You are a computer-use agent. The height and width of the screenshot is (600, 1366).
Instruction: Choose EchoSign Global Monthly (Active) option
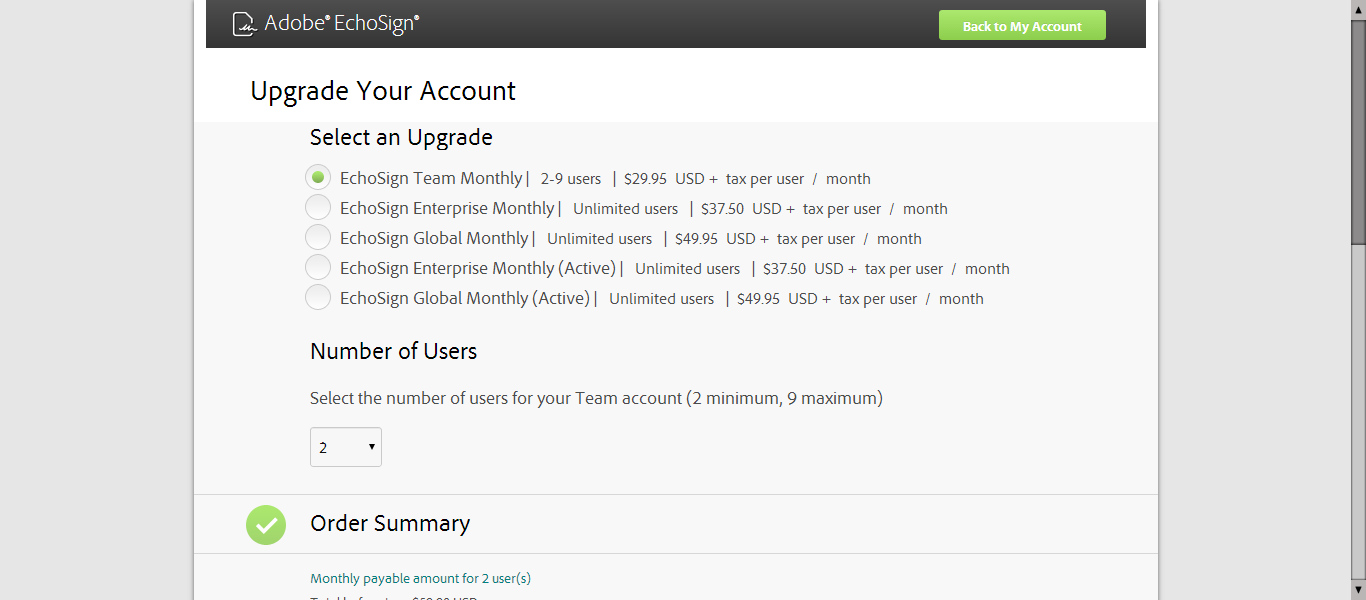(318, 298)
